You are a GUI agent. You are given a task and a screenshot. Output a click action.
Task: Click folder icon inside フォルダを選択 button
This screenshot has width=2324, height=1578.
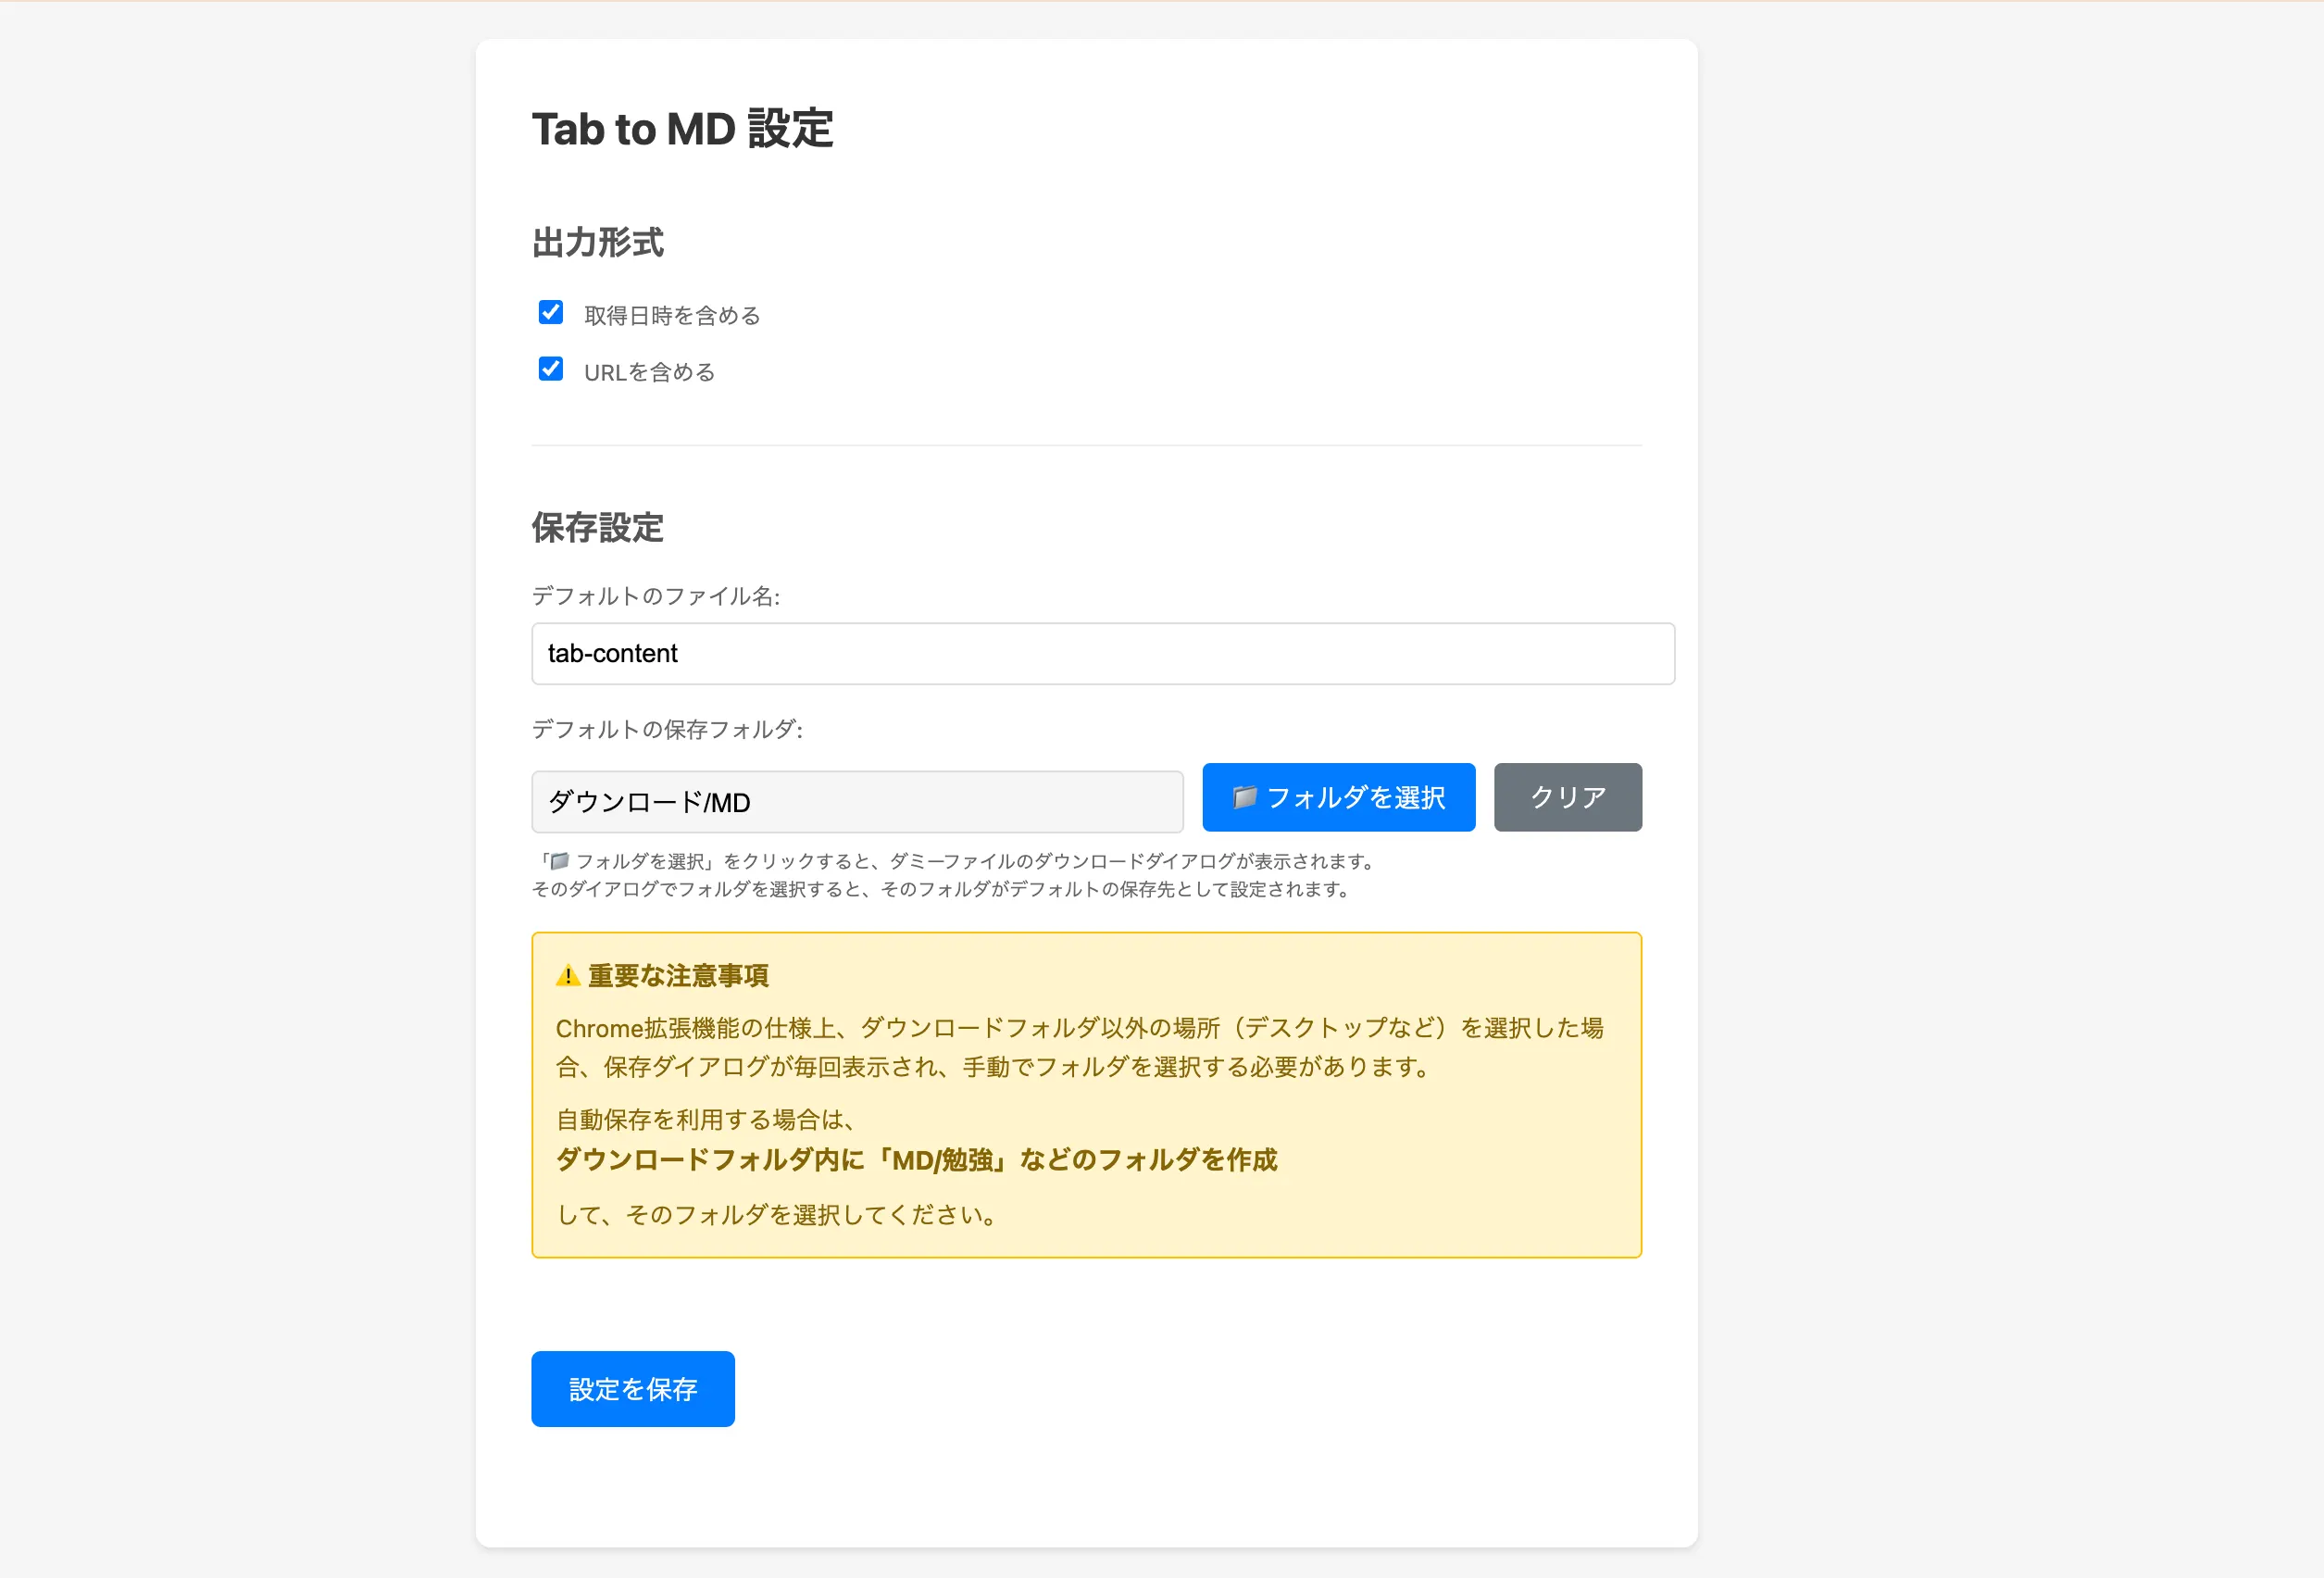point(1244,797)
